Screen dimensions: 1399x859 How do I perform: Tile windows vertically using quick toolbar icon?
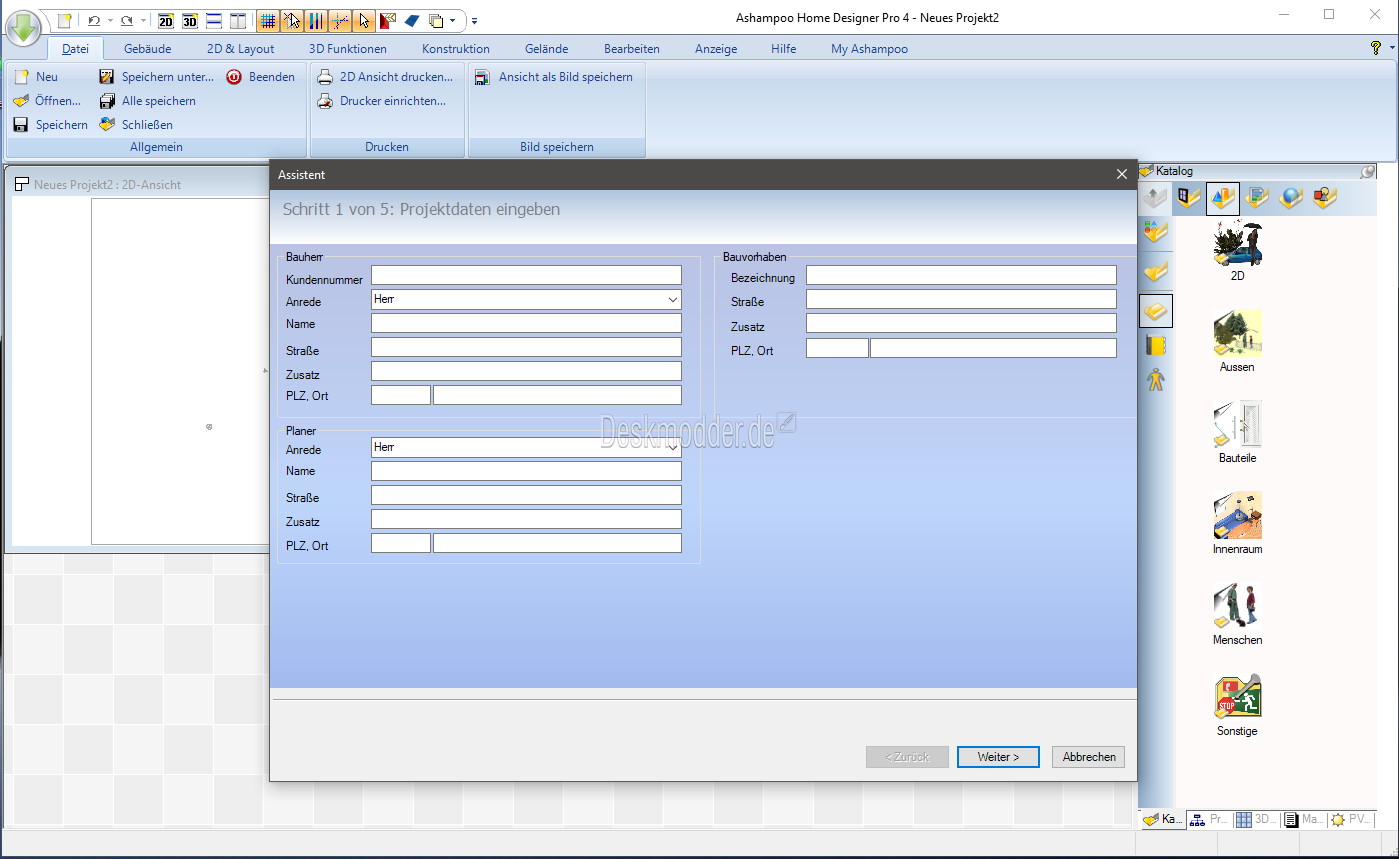[x=237, y=20]
